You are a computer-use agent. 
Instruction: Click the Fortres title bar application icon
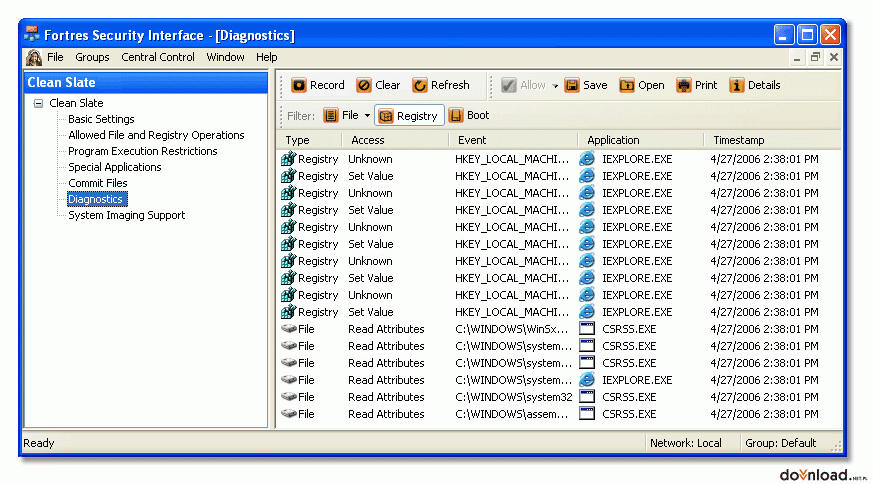pyautogui.click(x=32, y=35)
